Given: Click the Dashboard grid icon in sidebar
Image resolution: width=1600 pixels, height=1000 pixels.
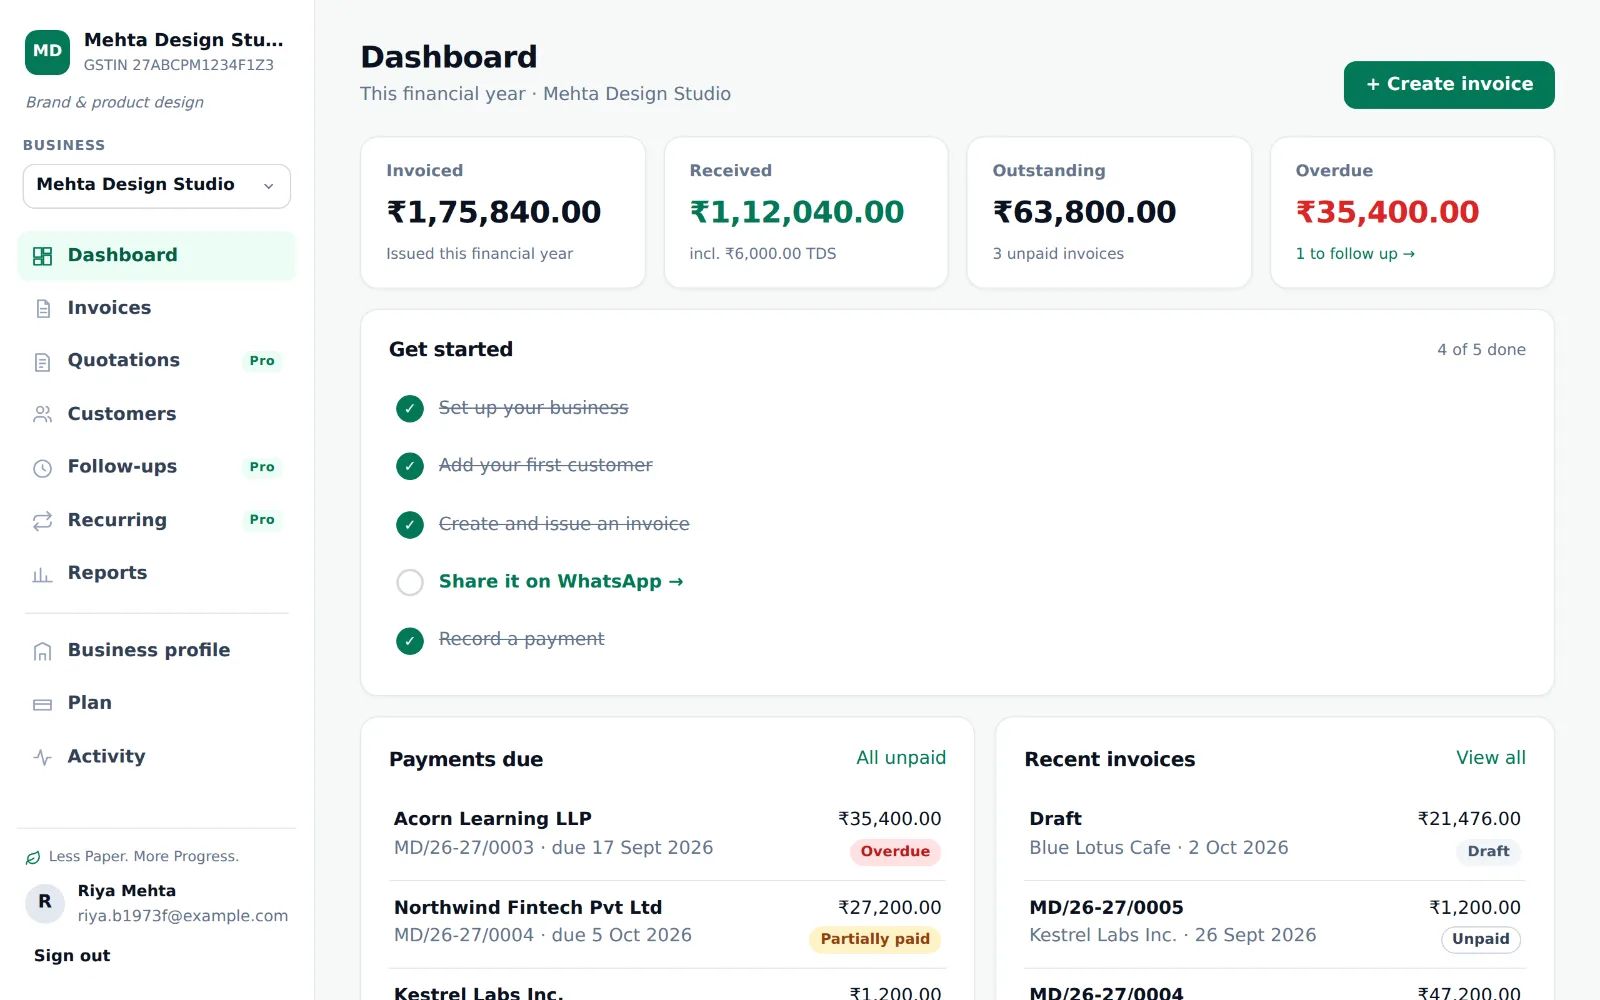Looking at the screenshot, I should pos(42,256).
